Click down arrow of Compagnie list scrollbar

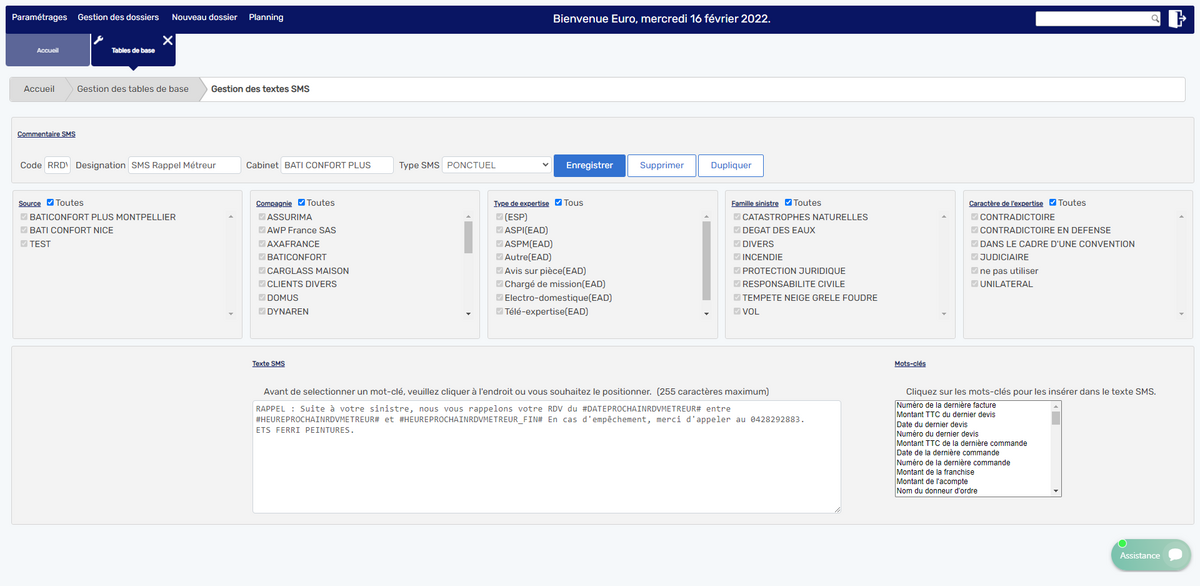pyautogui.click(x=468, y=314)
